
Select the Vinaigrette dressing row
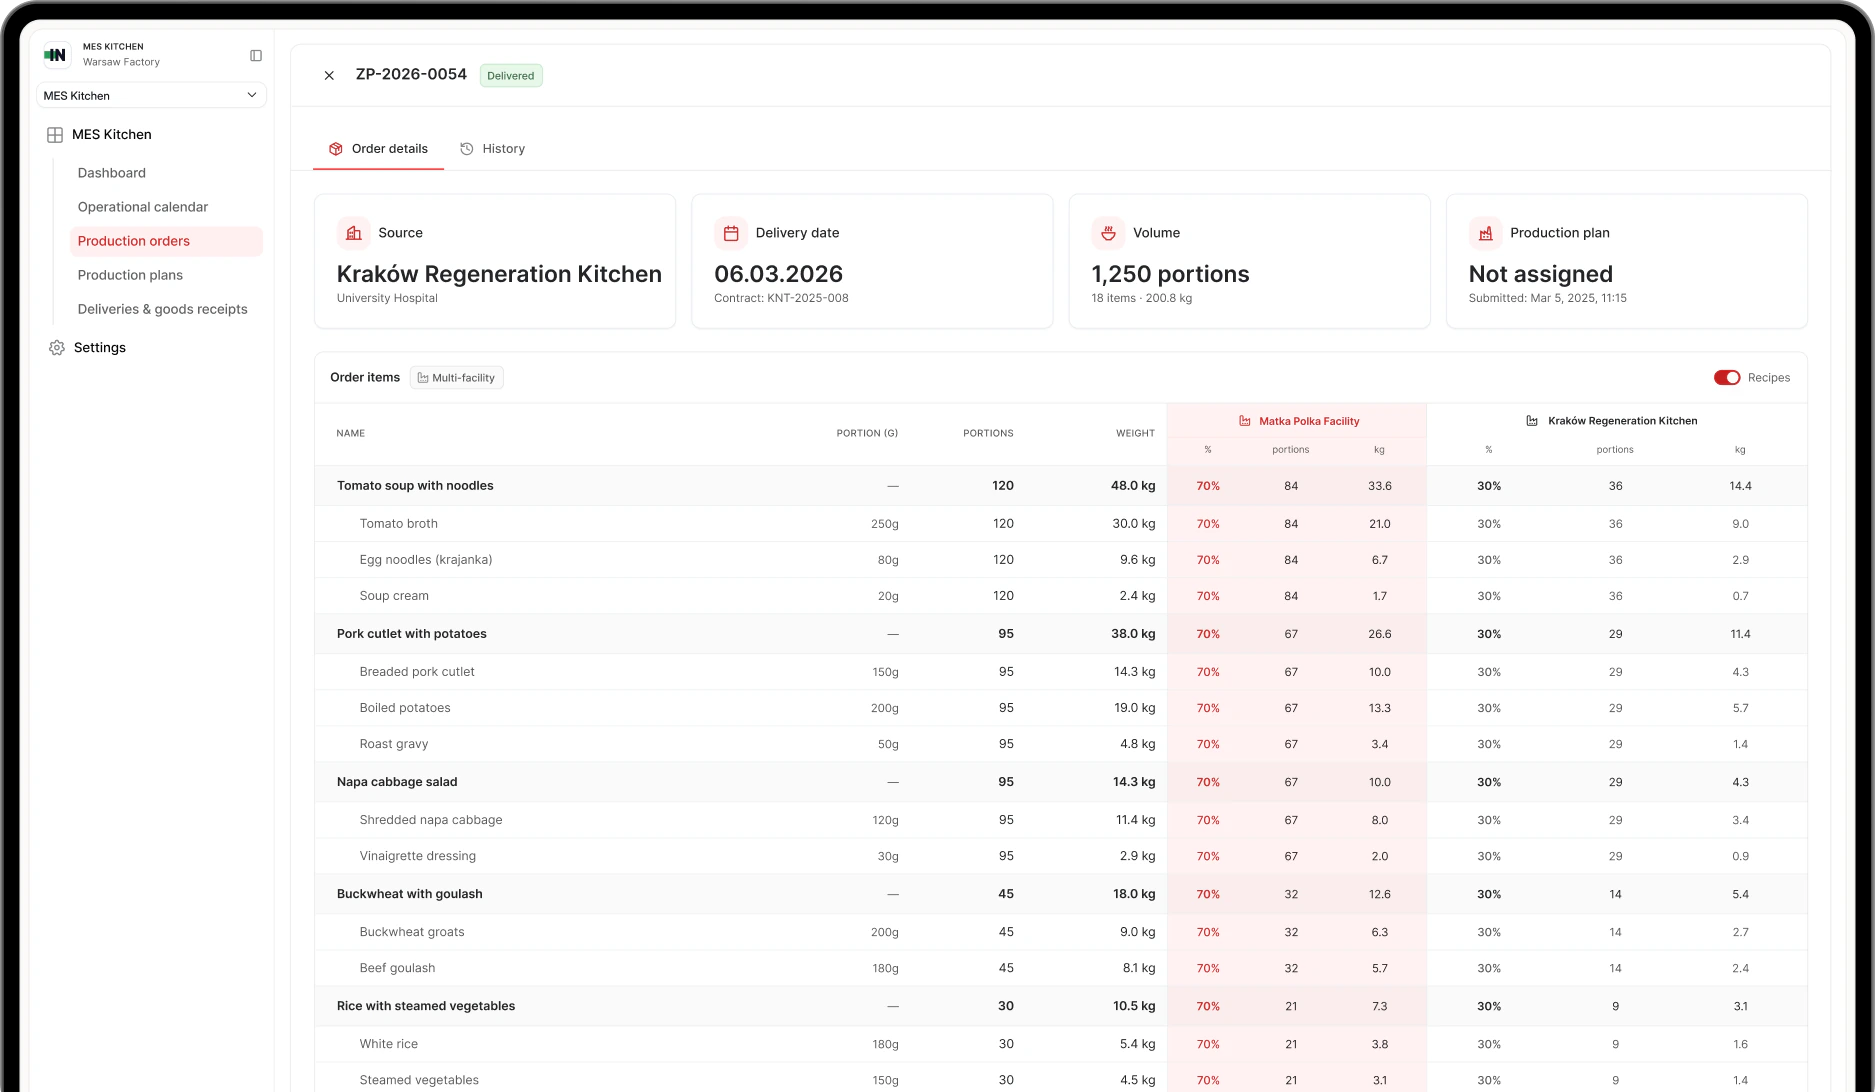(x=1060, y=856)
